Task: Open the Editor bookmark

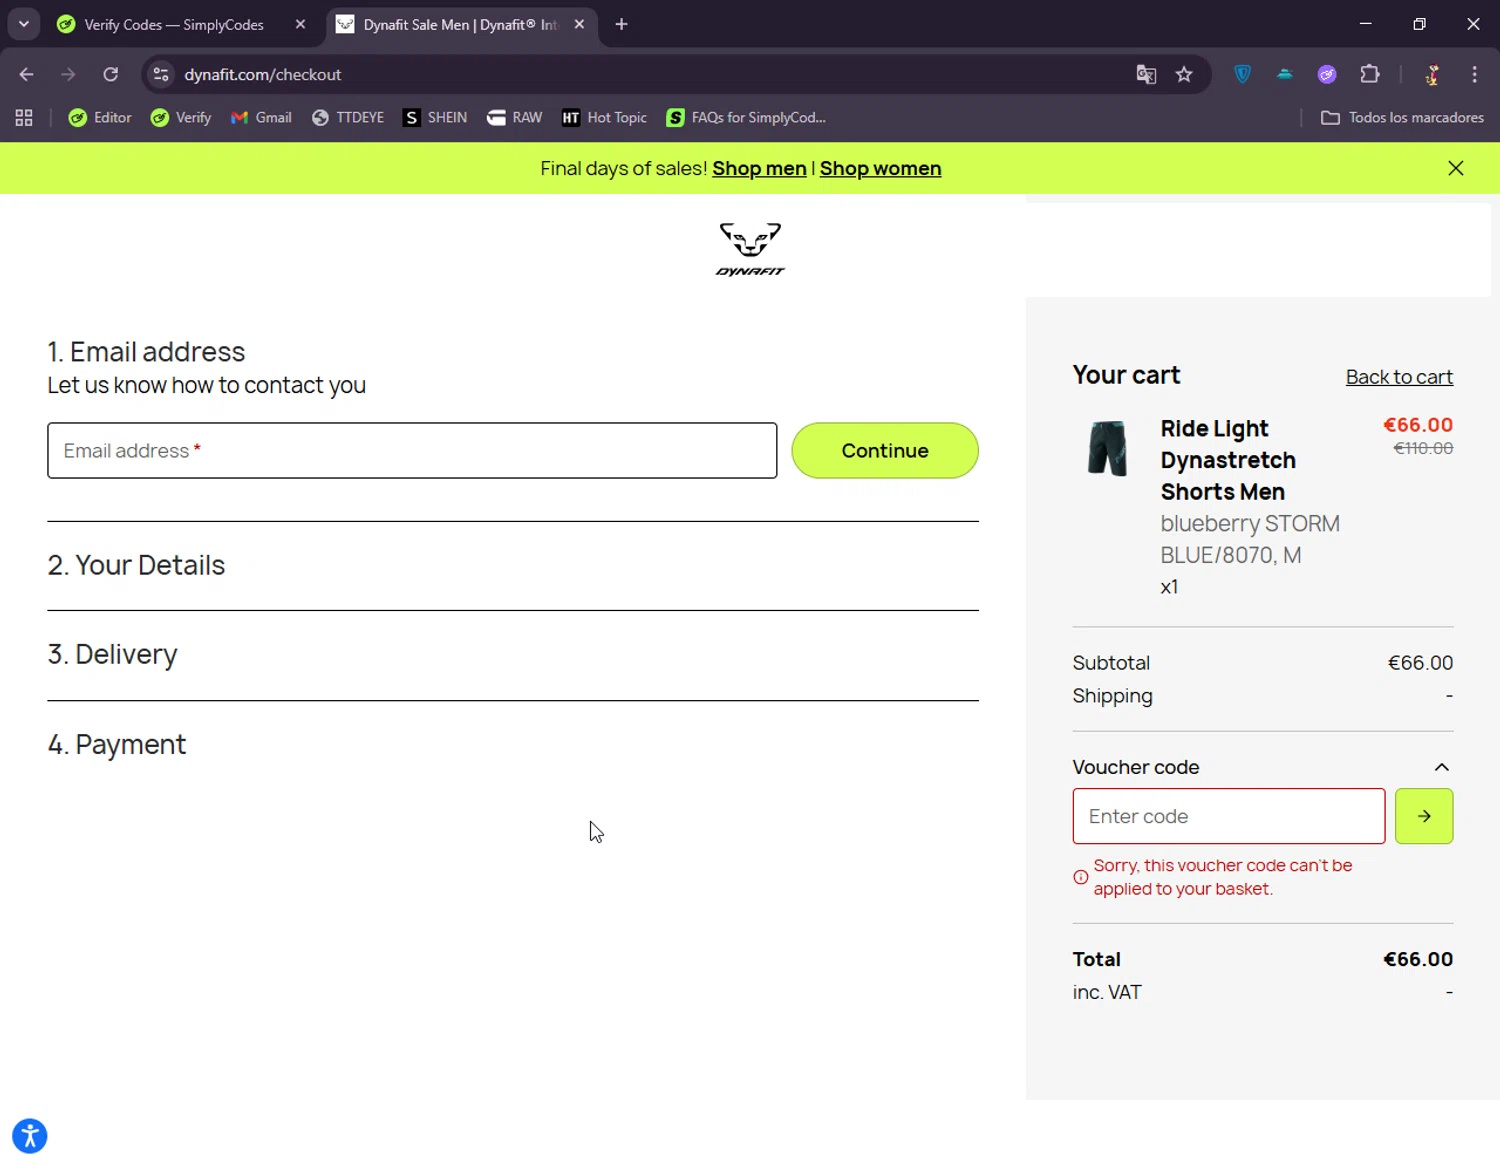Action: (x=100, y=118)
